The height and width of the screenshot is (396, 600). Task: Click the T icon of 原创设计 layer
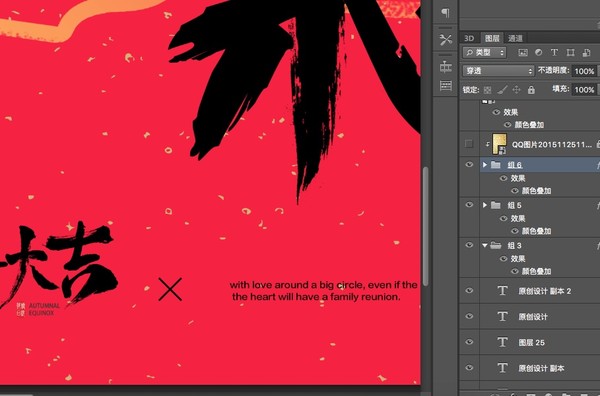coord(502,316)
